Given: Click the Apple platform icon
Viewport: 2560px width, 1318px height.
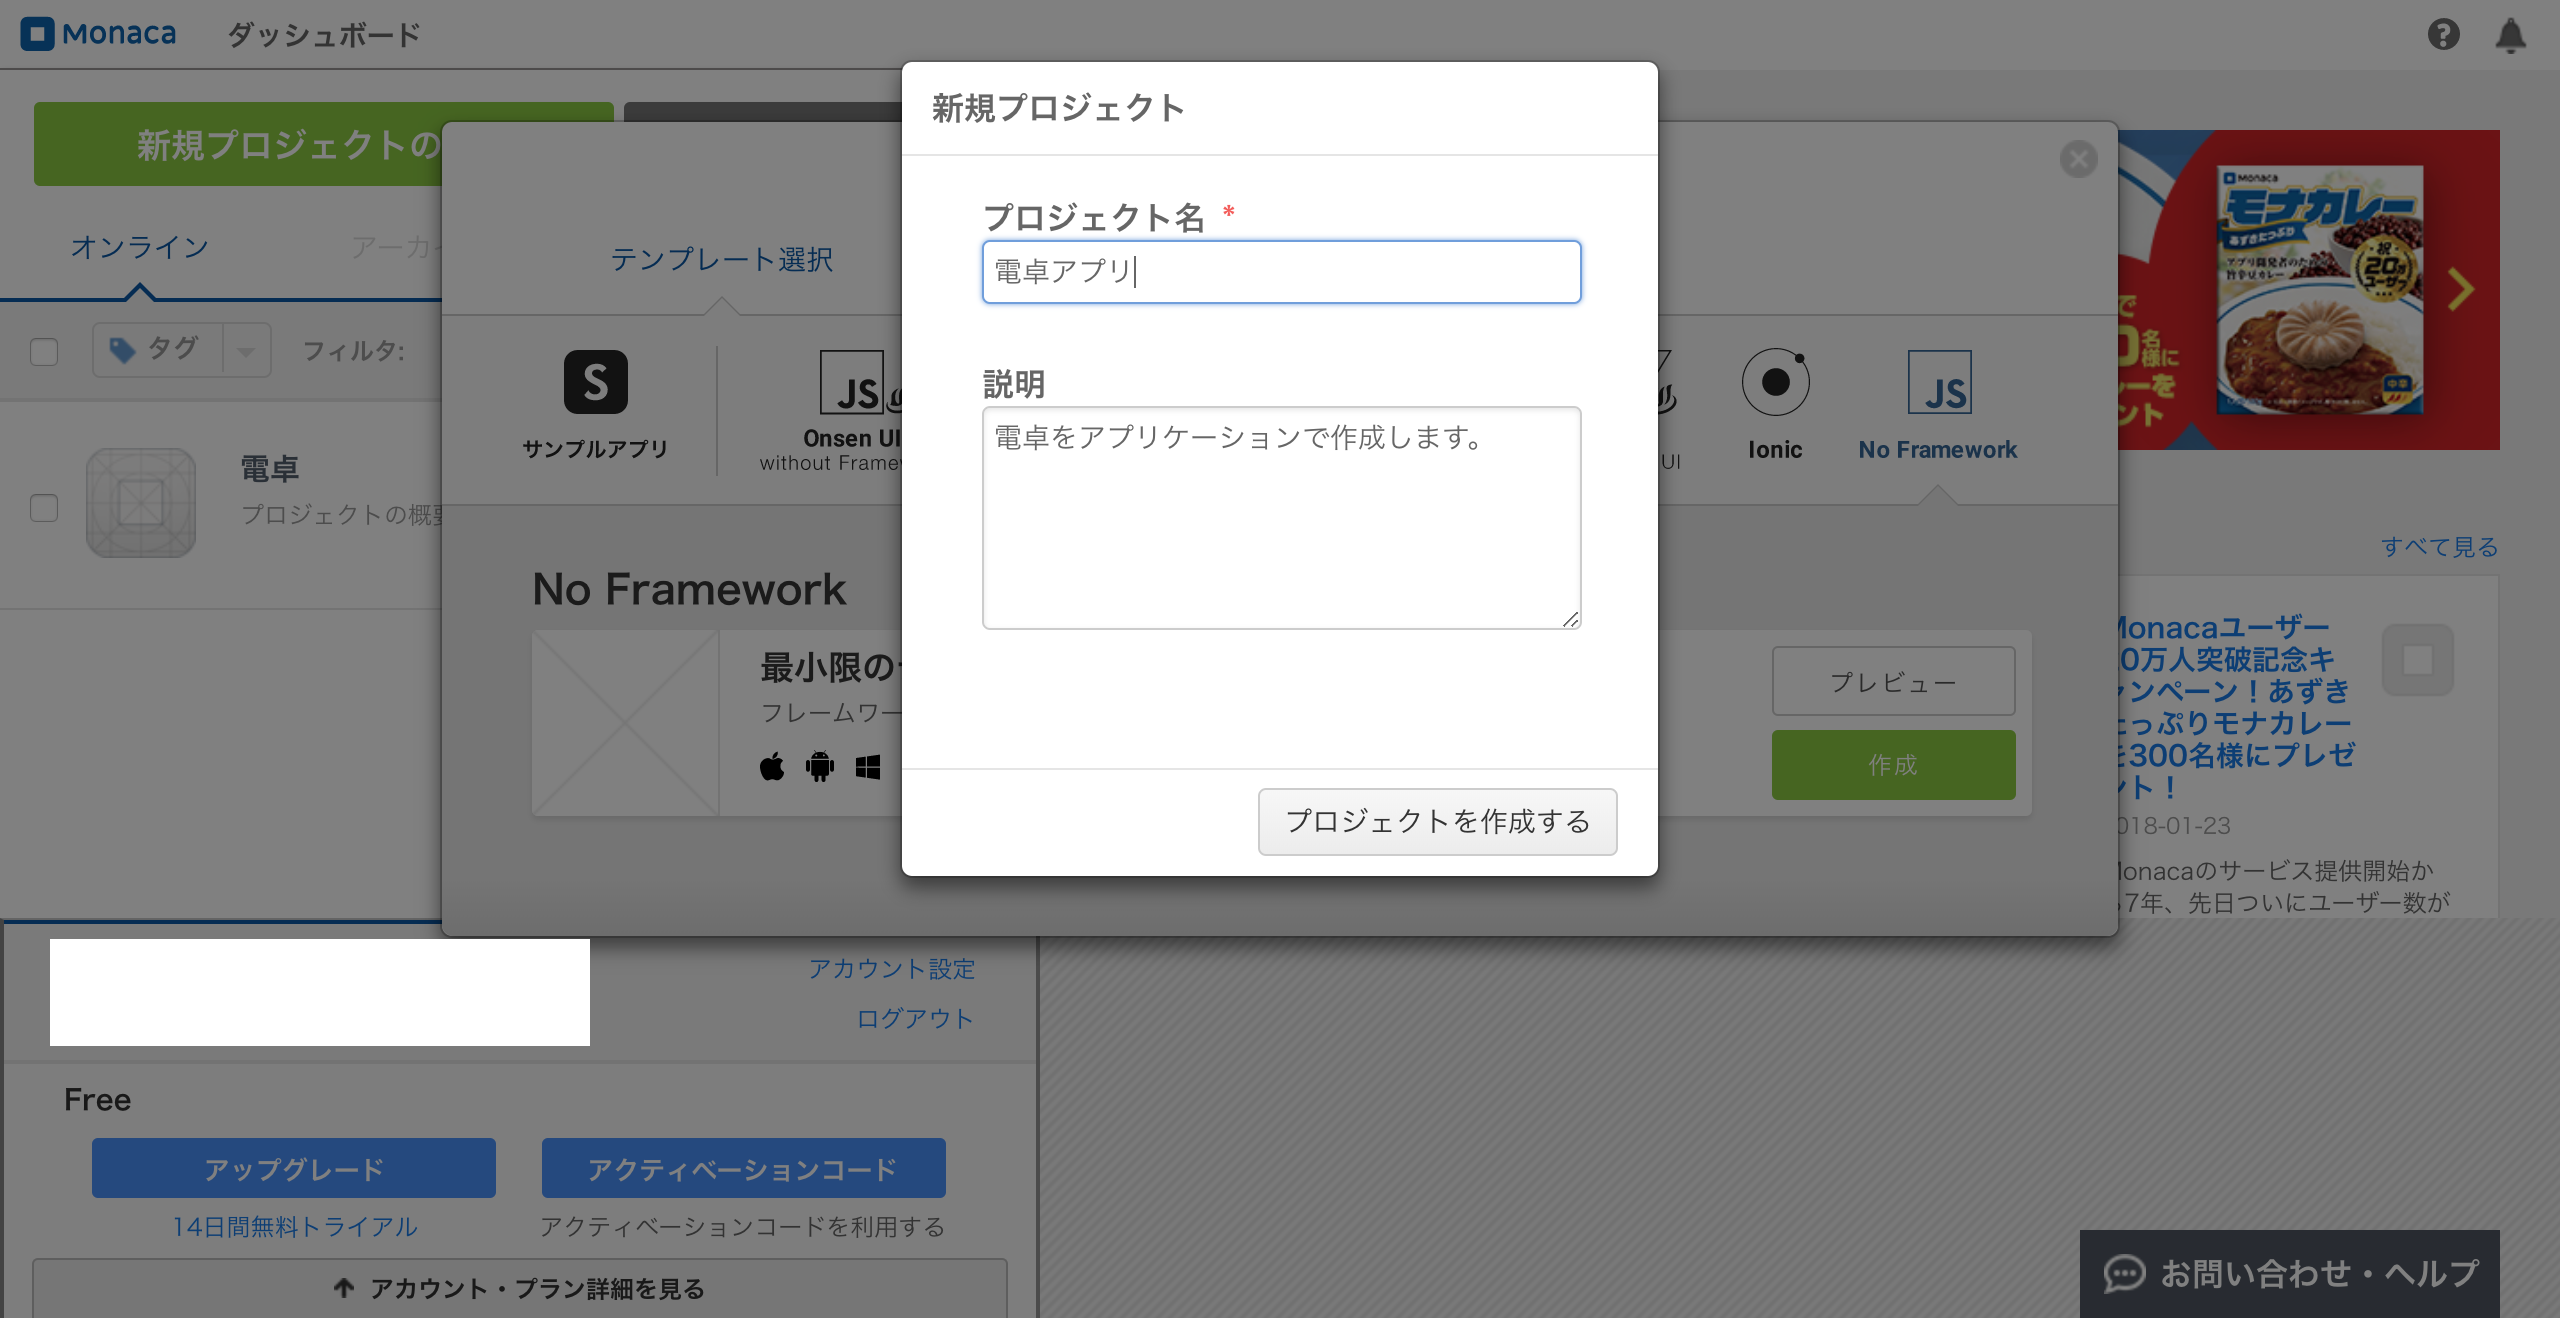Looking at the screenshot, I should pos(771,766).
